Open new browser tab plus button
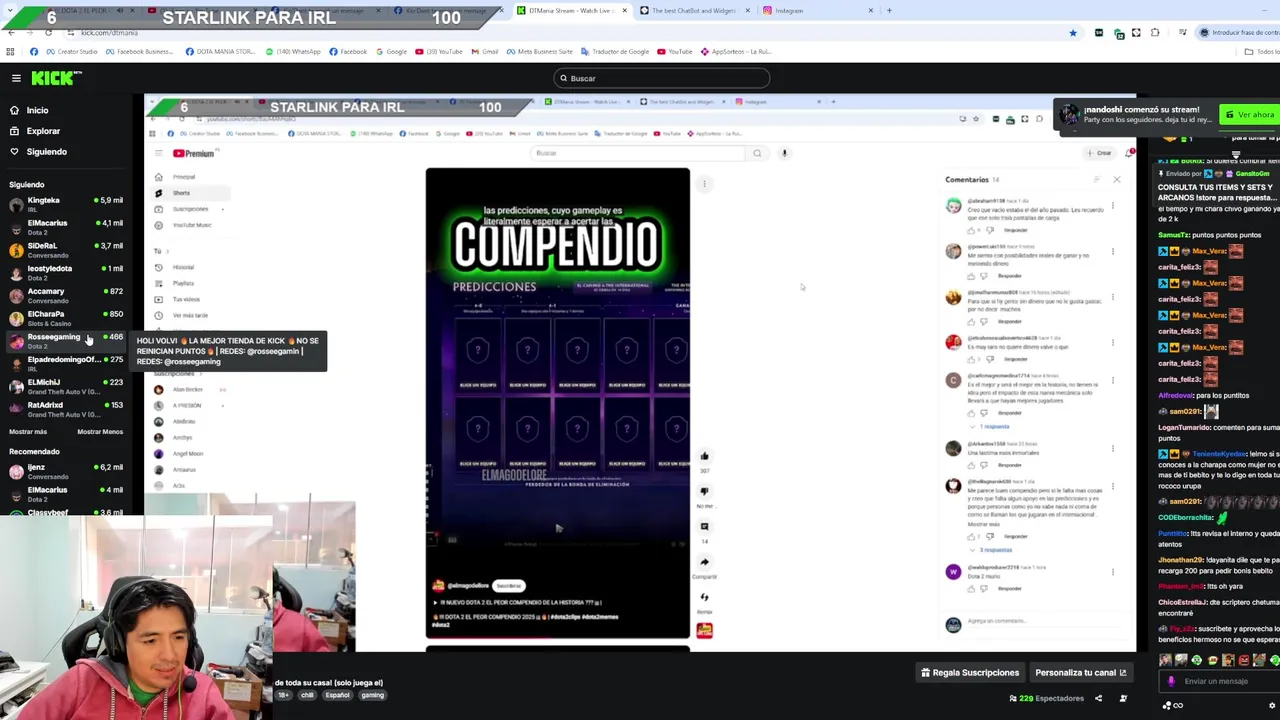 [x=889, y=11]
